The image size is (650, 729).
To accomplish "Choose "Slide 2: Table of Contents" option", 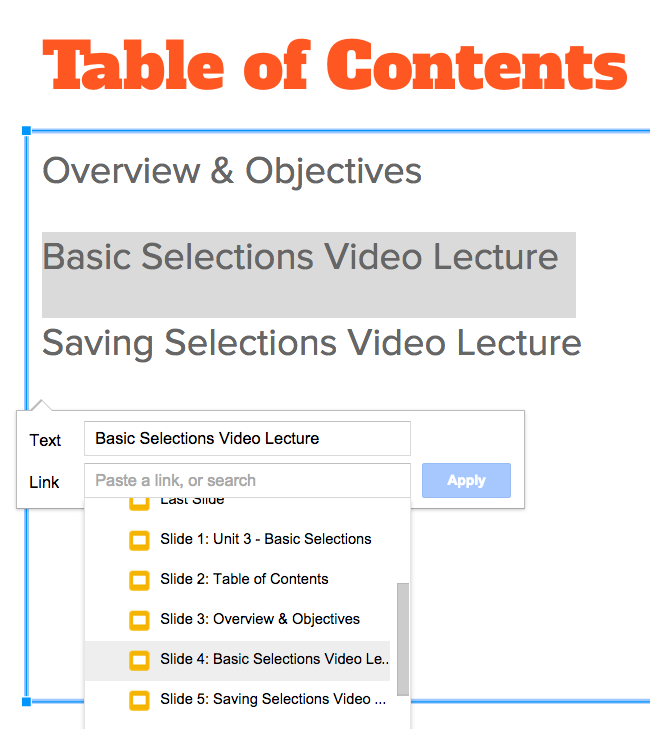I will click(244, 579).
